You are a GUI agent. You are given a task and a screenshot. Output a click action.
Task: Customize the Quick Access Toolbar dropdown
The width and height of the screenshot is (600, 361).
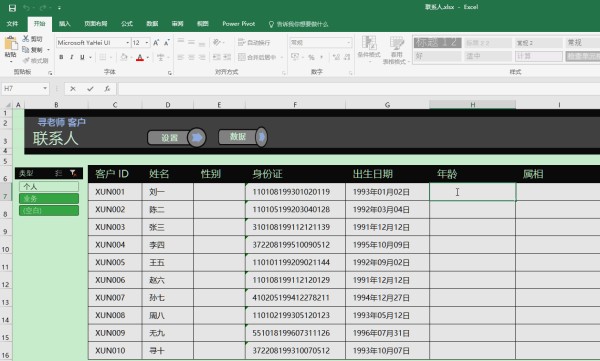tap(59, 8)
